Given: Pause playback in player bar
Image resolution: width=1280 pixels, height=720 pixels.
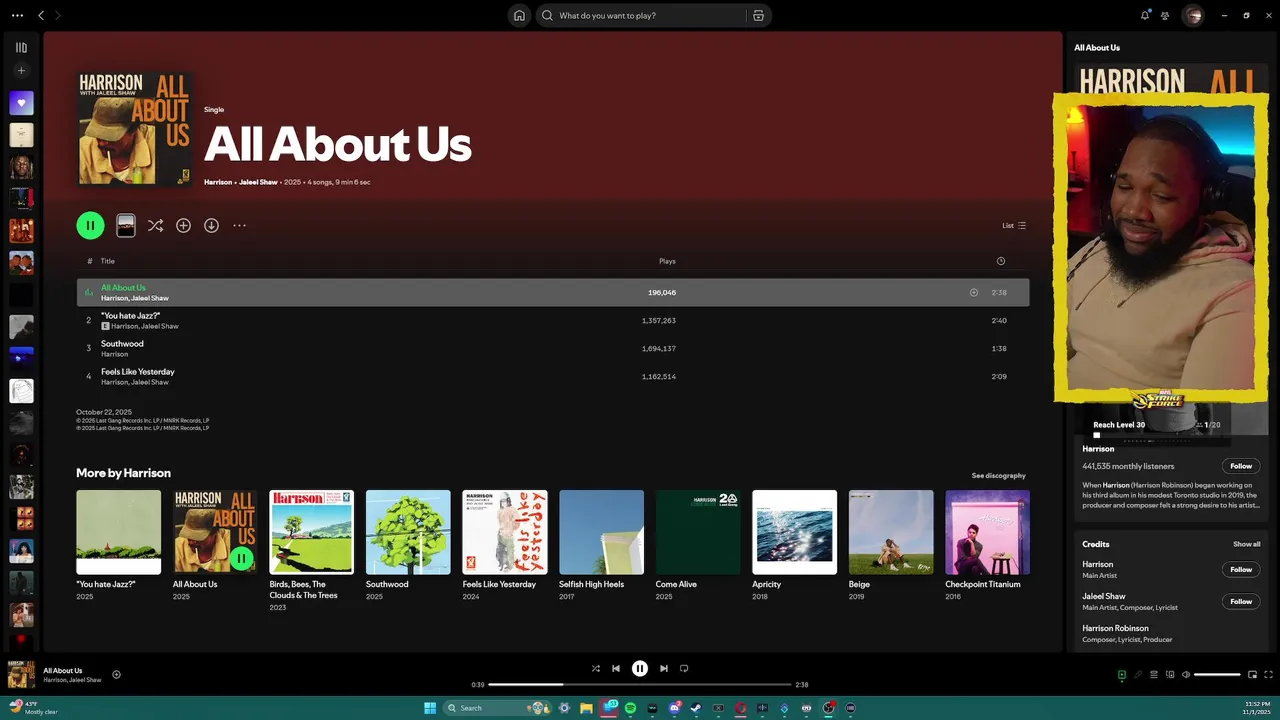Looking at the screenshot, I should (640, 668).
